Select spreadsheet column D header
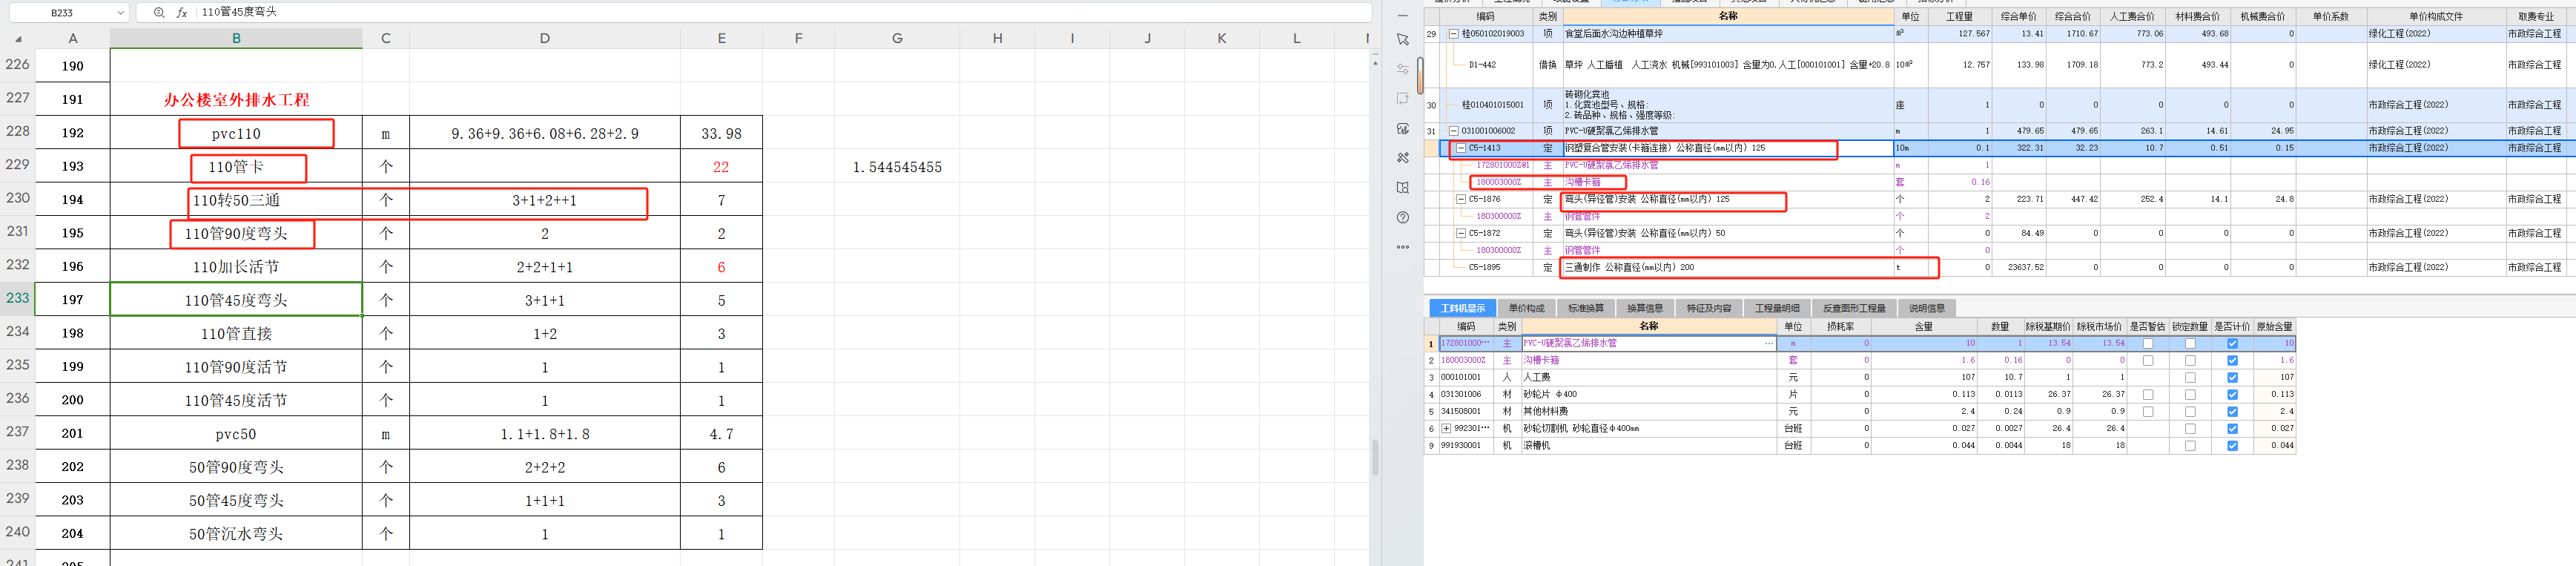 tap(544, 38)
